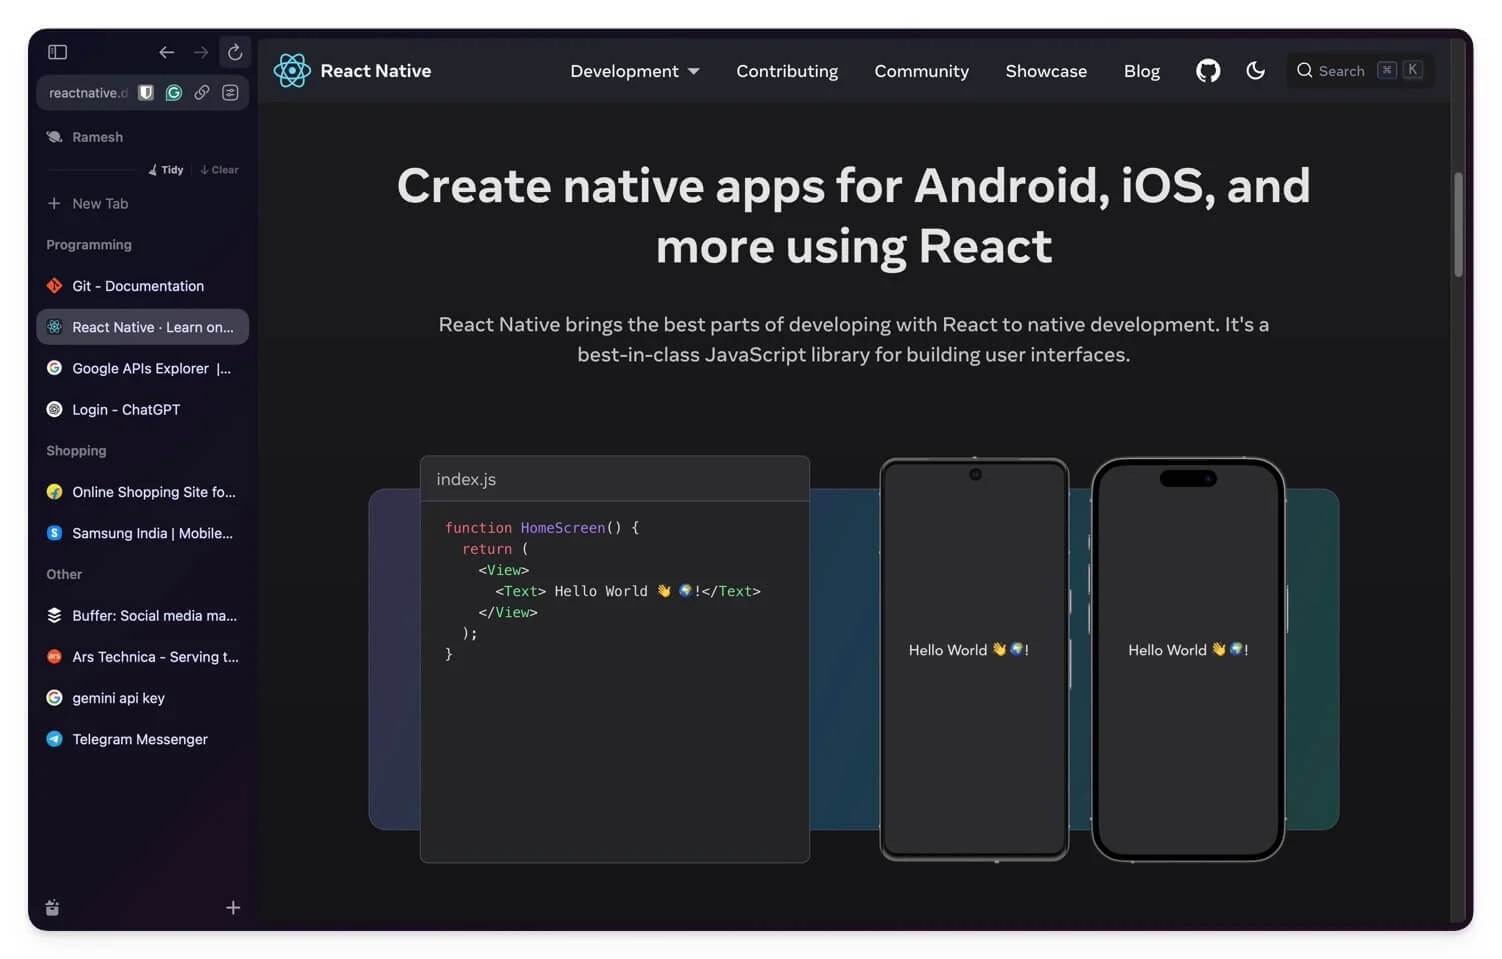1502x959 pixels.
Task: Switch to Git - Documentation tab
Action: tap(143, 286)
